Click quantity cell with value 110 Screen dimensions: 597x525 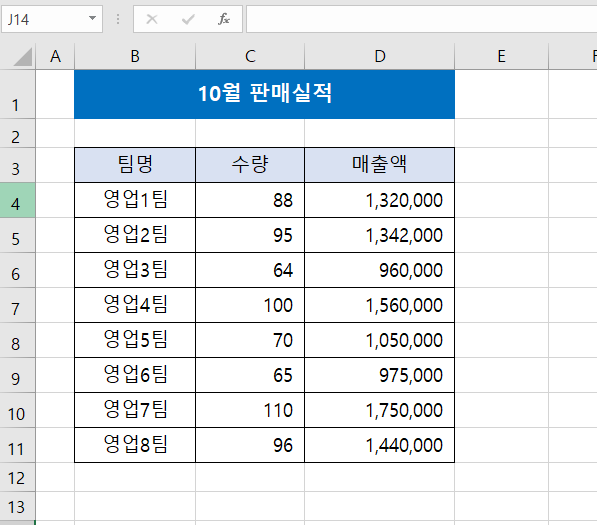pyautogui.click(x=250, y=410)
